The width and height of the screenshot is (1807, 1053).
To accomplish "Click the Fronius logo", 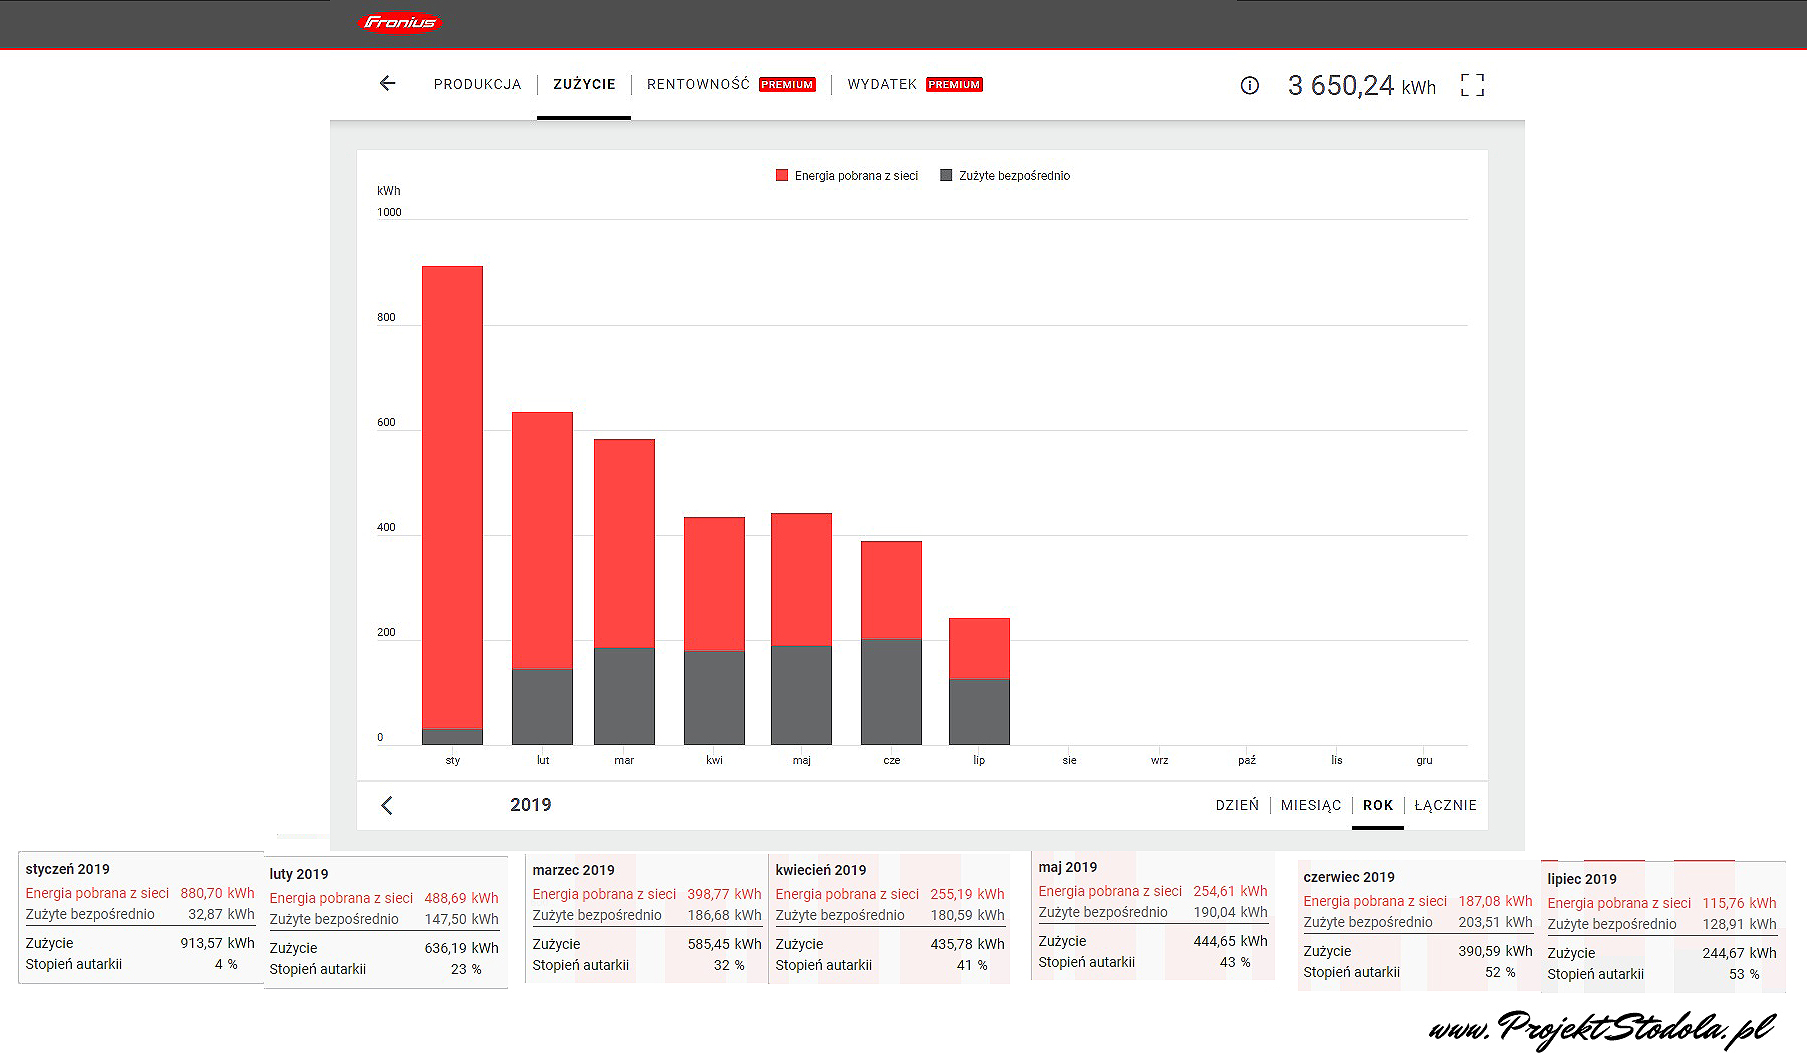I will pyautogui.click(x=399, y=22).
